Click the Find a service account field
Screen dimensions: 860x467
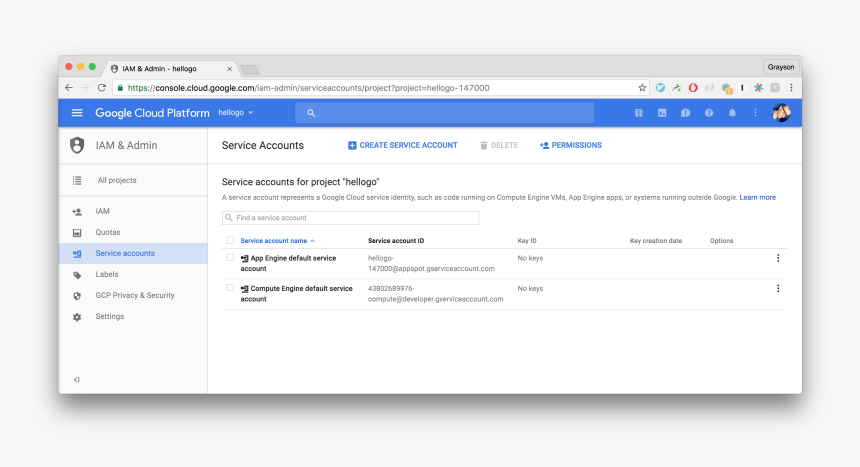tap(350, 218)
